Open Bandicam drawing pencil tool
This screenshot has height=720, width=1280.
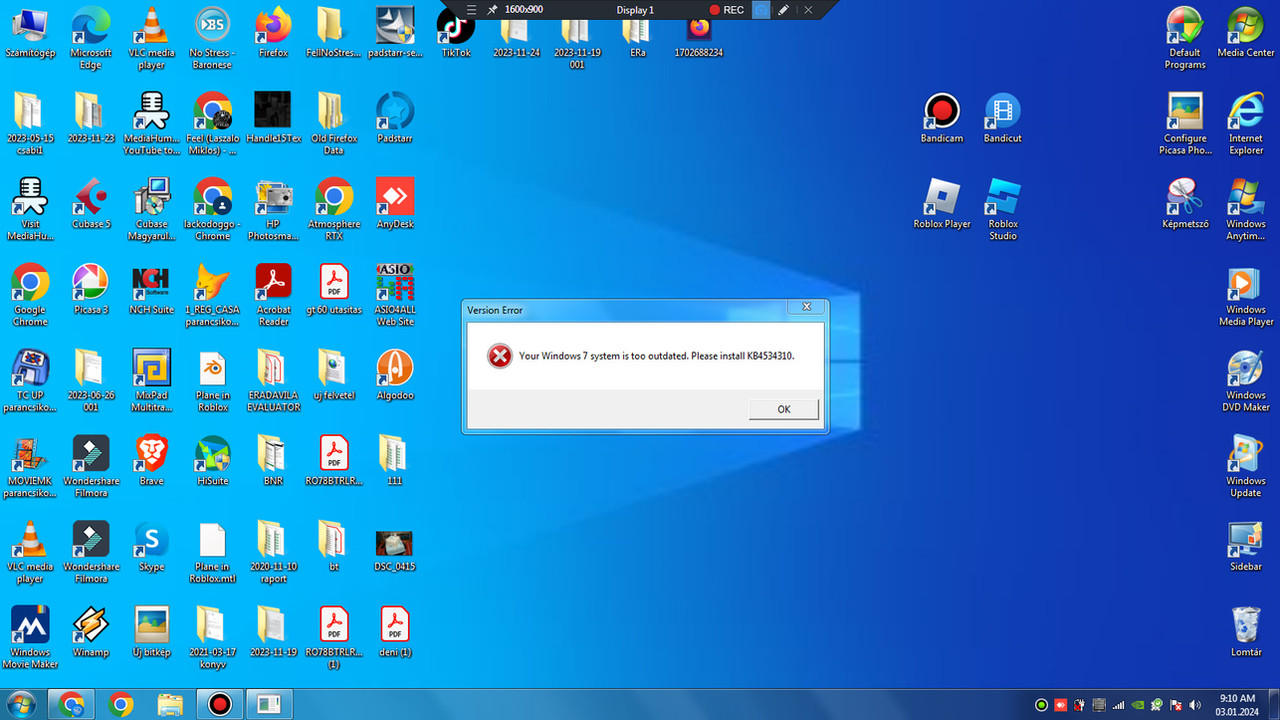tap(785, 10)
